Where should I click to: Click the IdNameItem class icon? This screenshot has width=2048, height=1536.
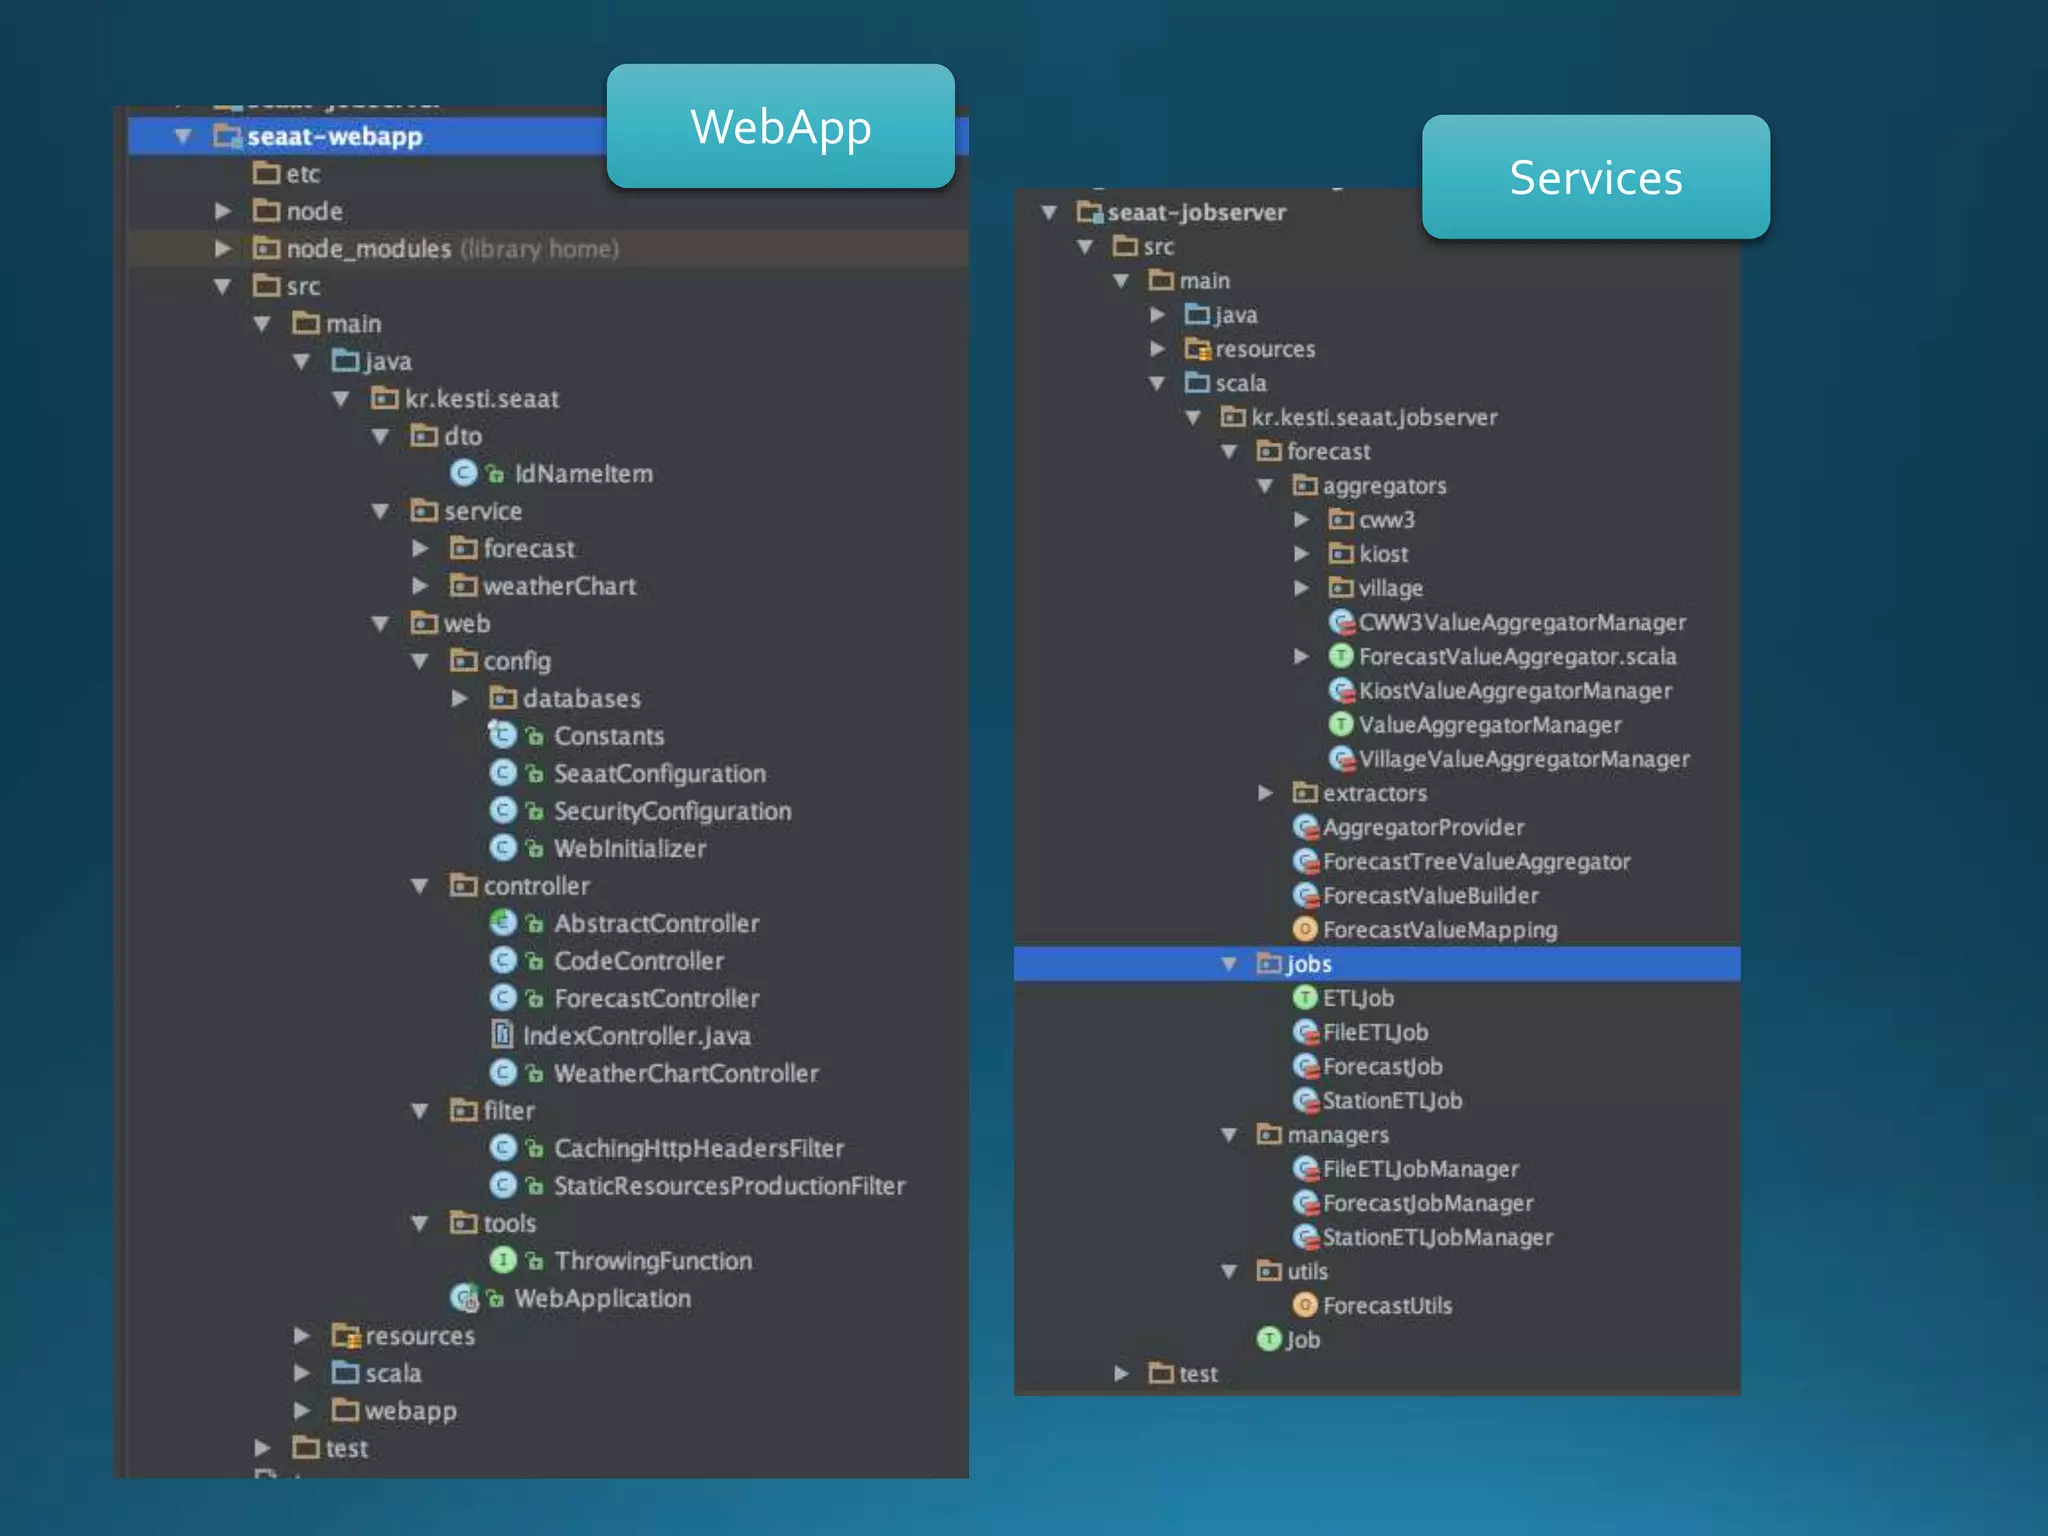pos(463,473)
